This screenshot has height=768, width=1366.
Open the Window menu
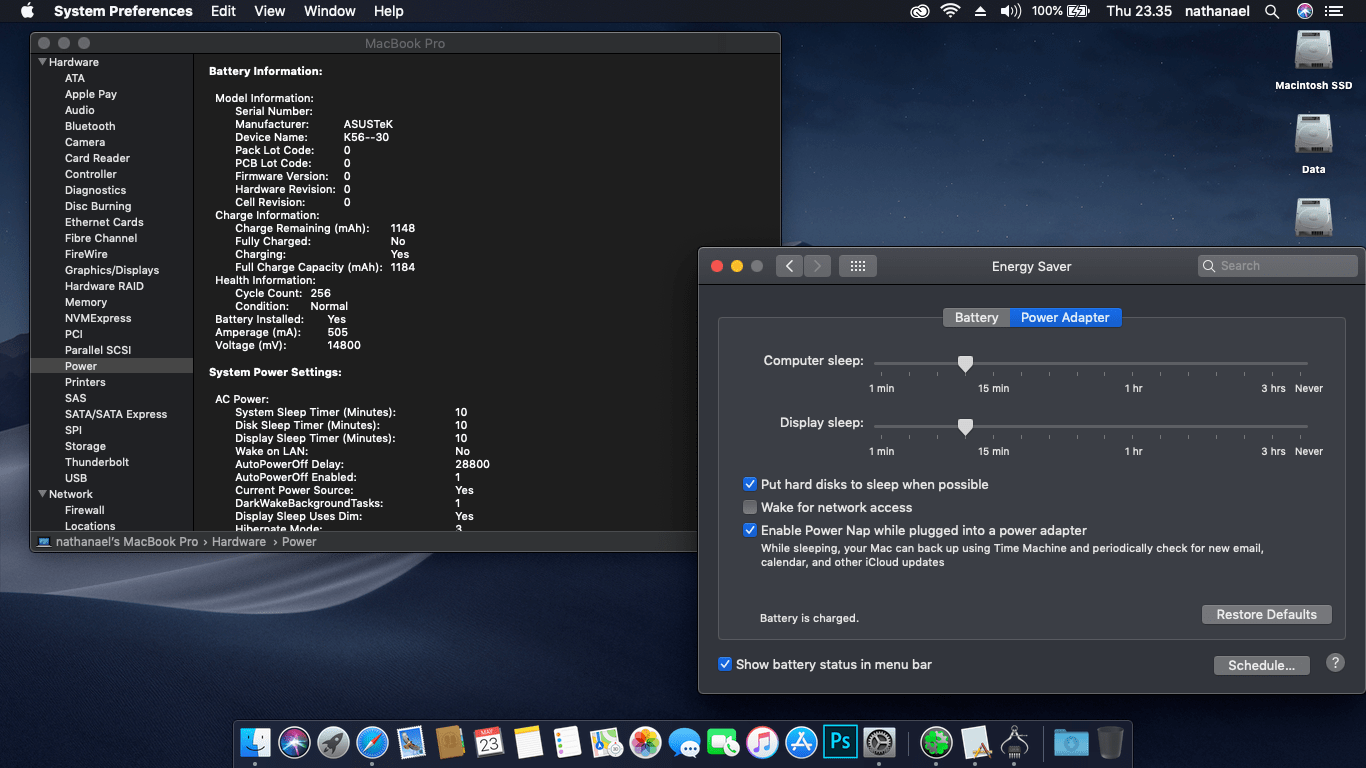point(329,11)
